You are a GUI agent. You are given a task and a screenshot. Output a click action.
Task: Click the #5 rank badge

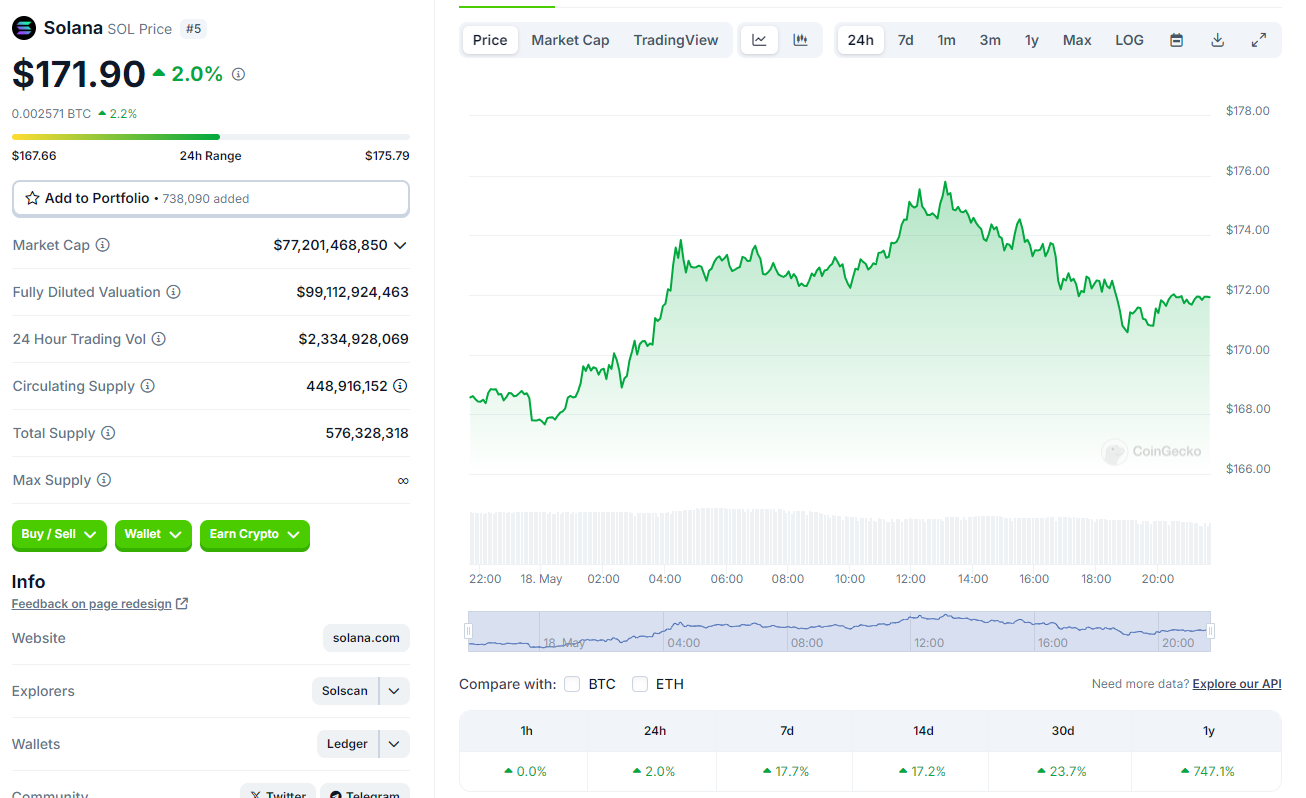pyautogui.click(x=194, y=29)
